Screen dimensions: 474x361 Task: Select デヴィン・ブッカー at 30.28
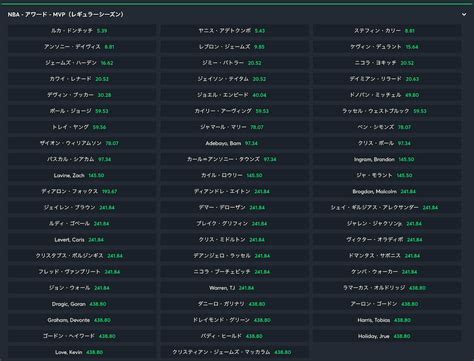tap(82, 95)
